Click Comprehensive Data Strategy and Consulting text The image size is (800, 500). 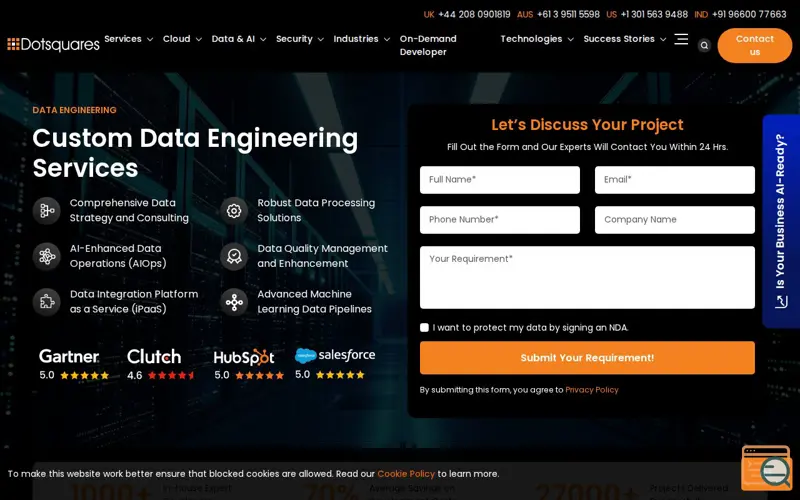[x=129, y=210]
